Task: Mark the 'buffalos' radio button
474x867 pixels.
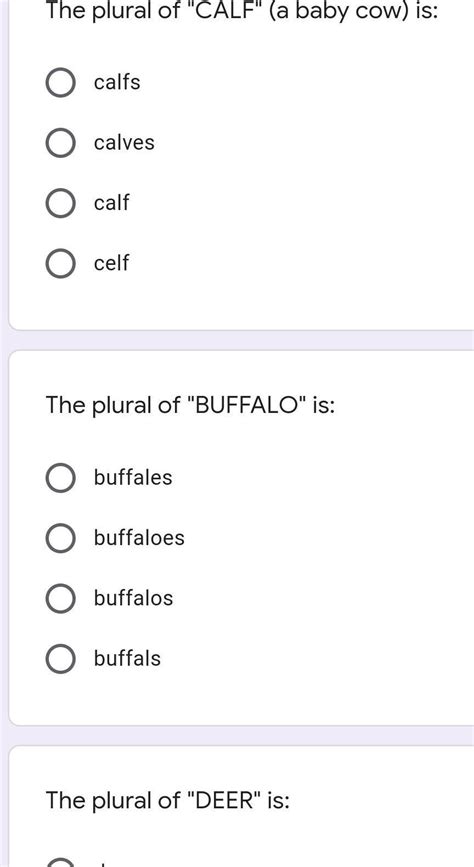Action: (60, 598)
